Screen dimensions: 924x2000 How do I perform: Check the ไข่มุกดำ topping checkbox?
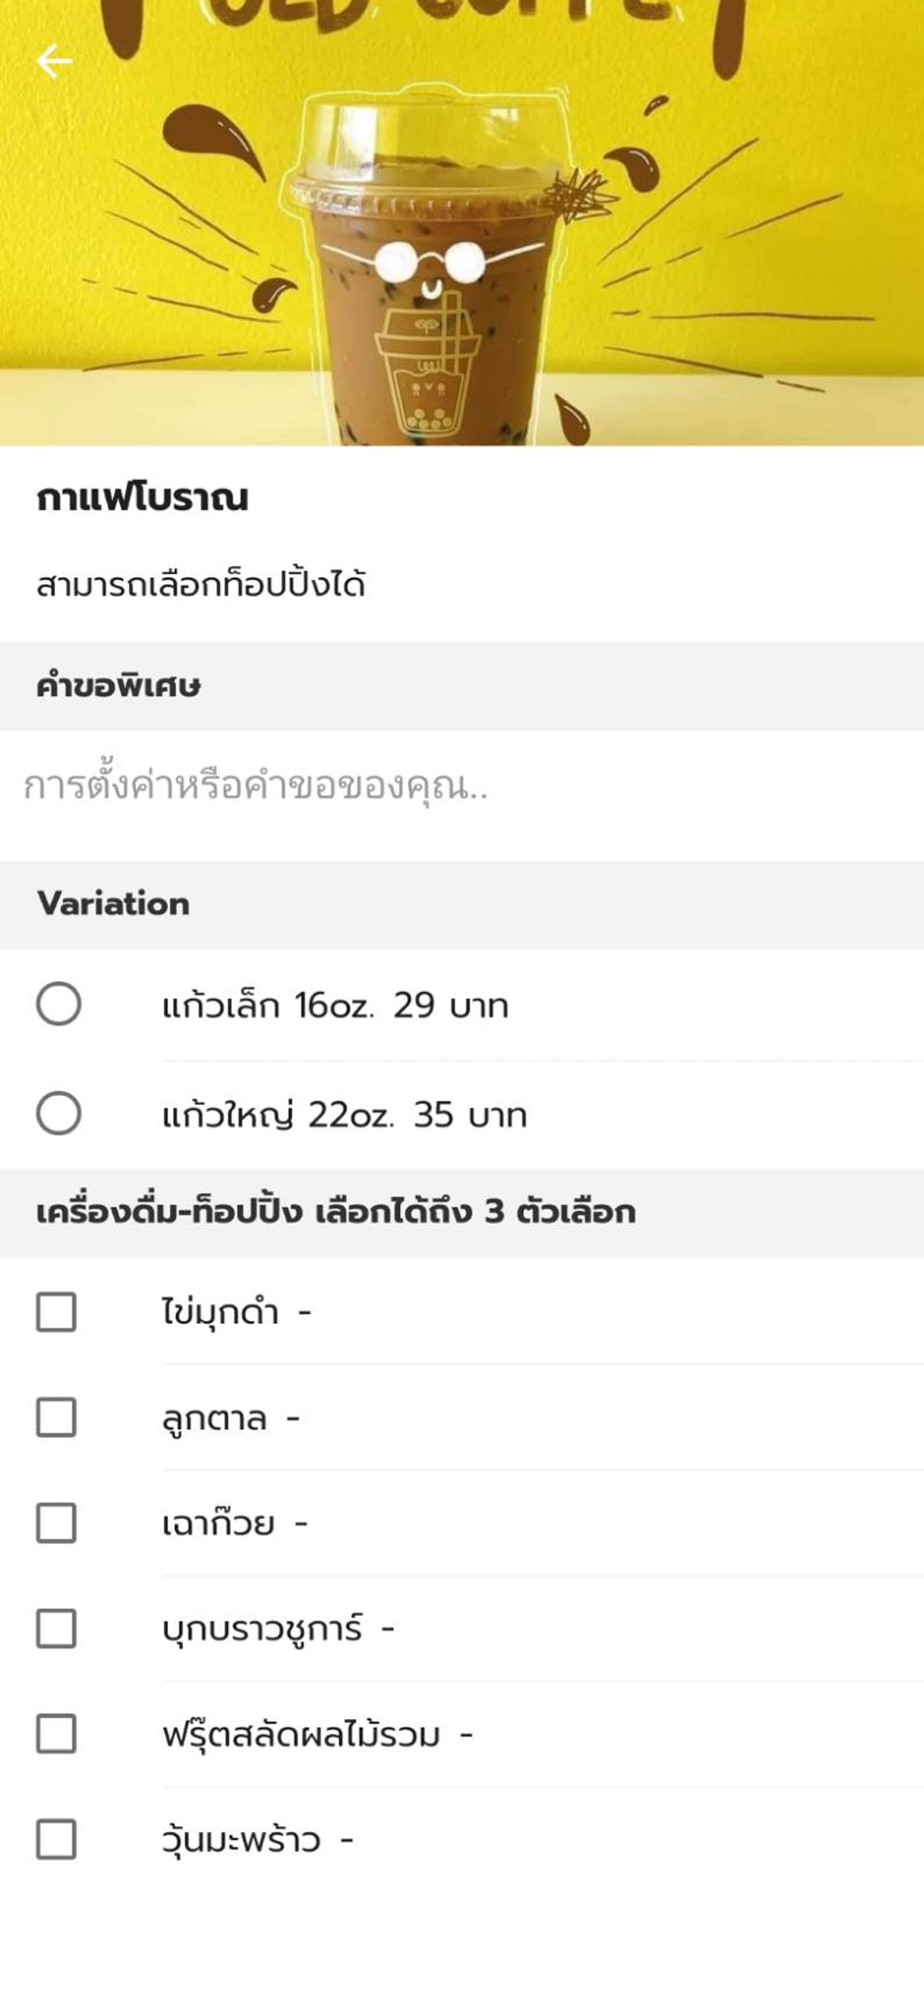click(x=56, y=1312)
